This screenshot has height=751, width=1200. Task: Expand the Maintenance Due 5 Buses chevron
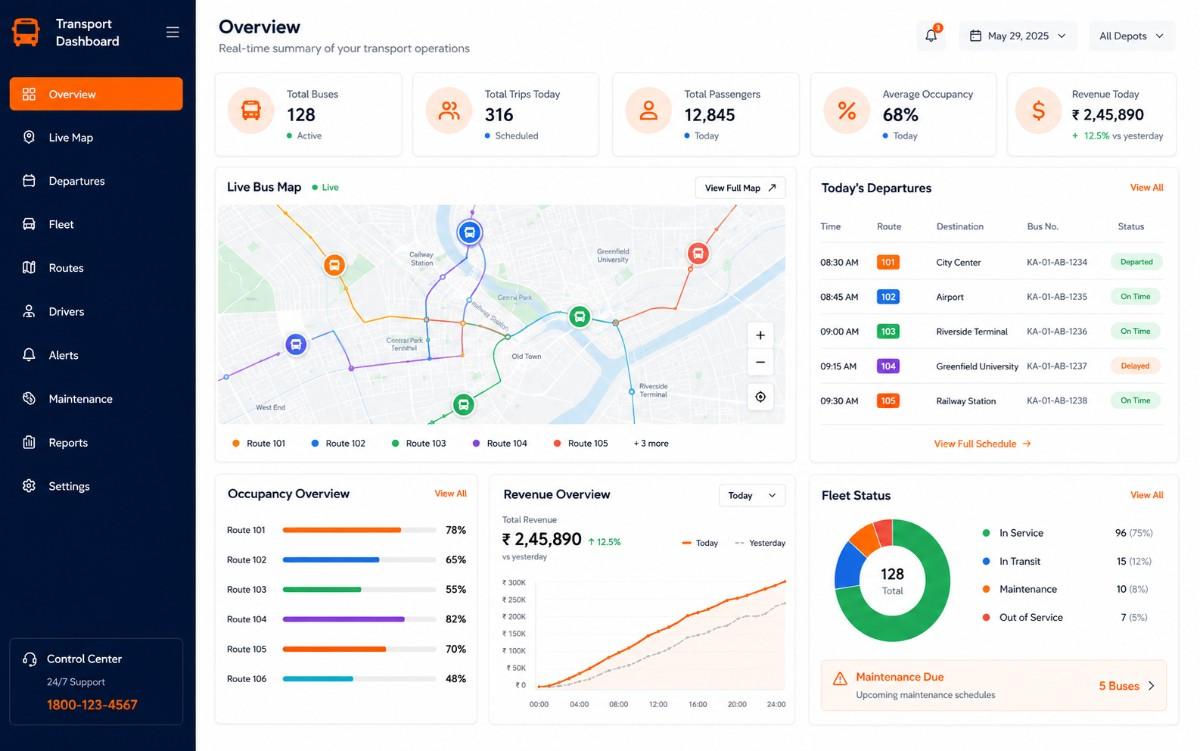[1151, 686]
